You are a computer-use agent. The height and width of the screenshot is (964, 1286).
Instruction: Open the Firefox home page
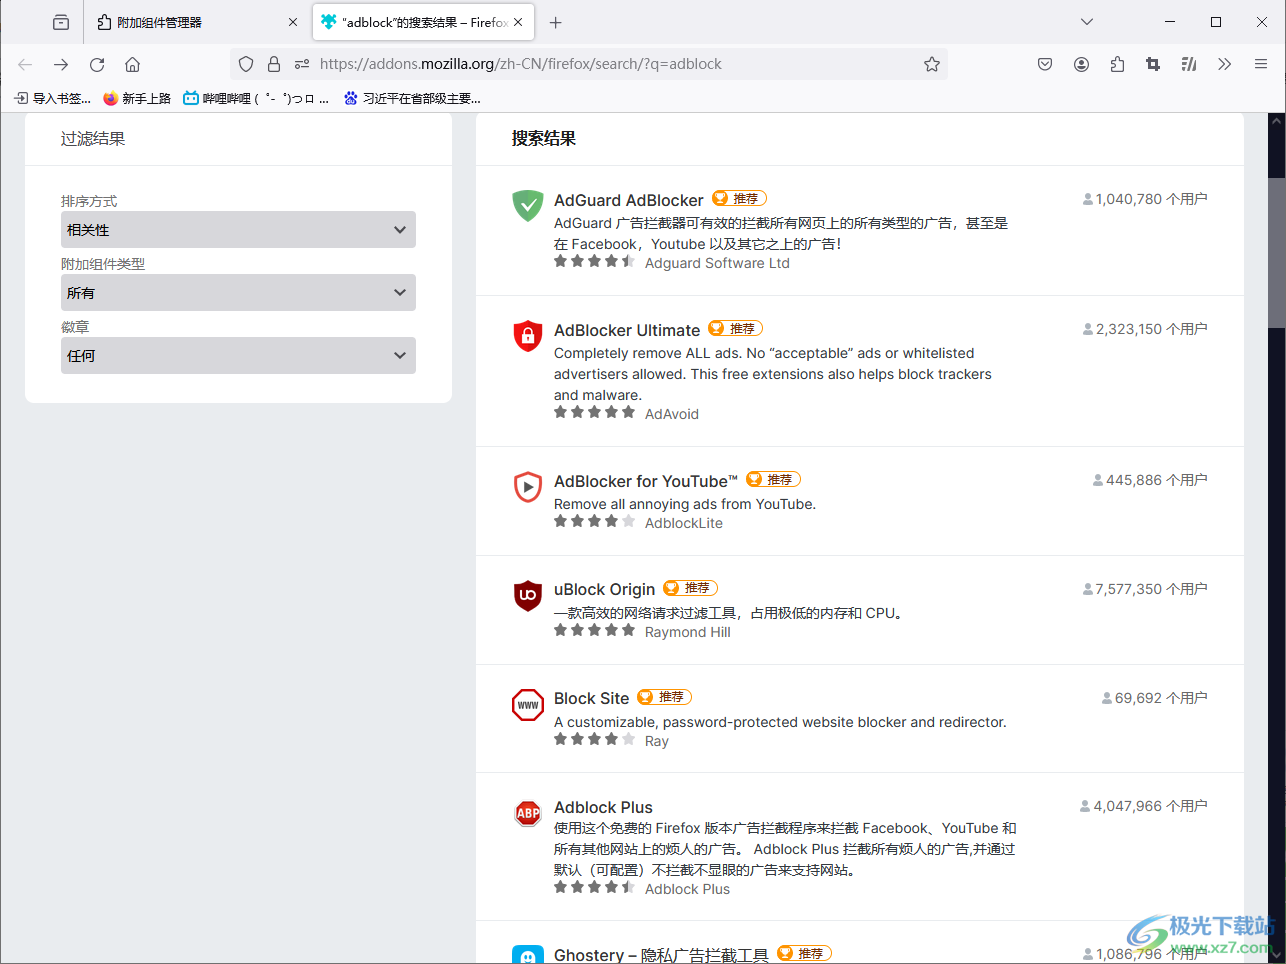coord(132,64)
